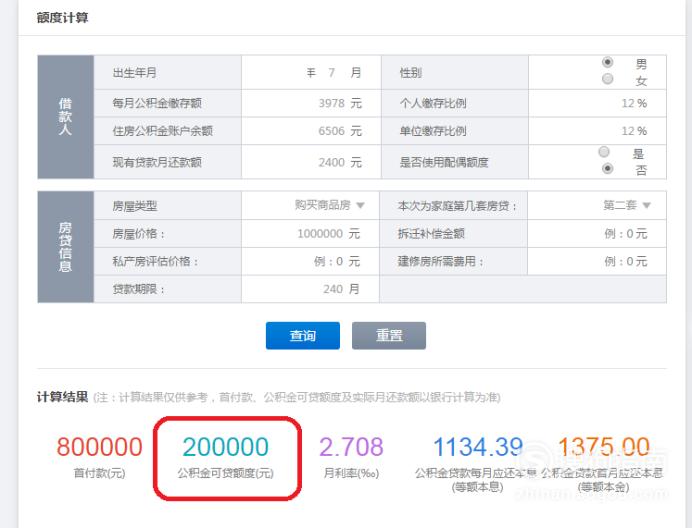Click the 住房公积金账户余额 field showing 6506
692x528 pixels.
311,131
